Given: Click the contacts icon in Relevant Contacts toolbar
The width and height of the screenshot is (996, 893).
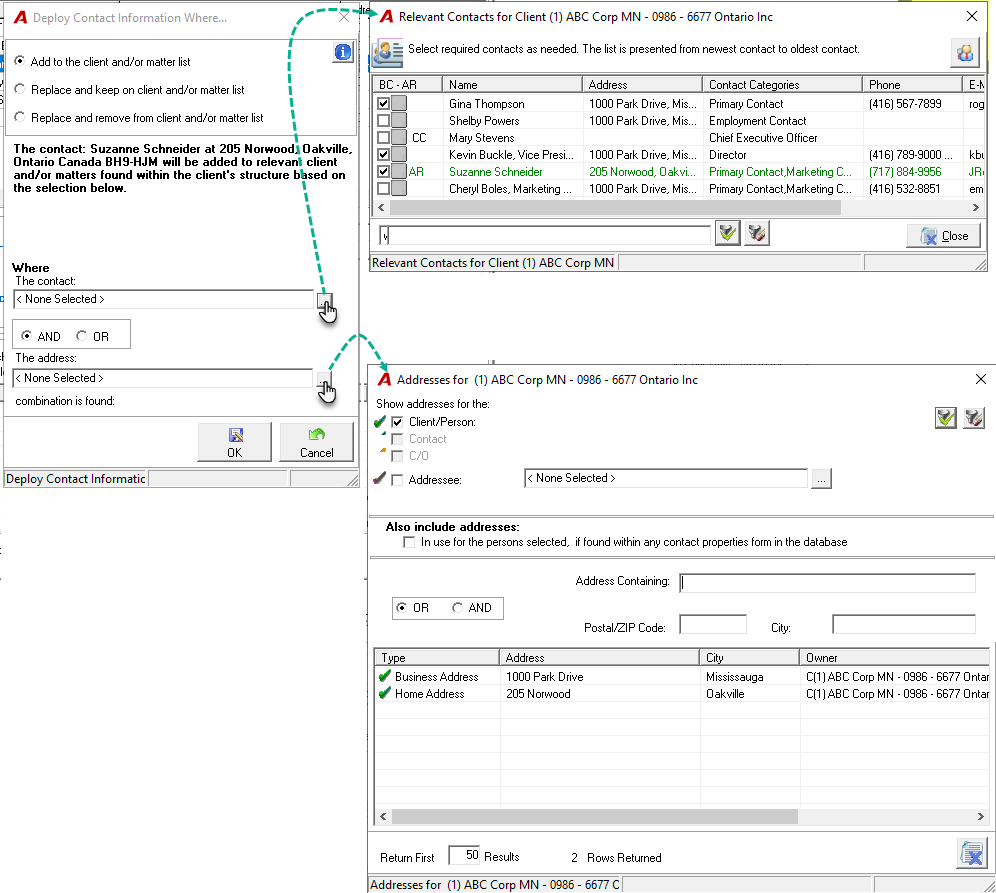Looking at the screenshot, I should pos(965,53).
